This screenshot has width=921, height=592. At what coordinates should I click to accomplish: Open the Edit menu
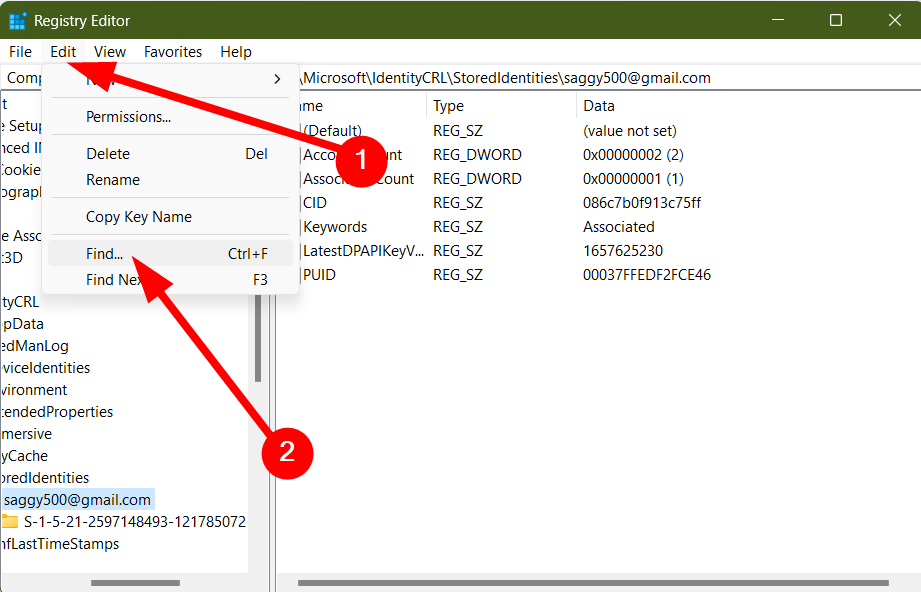(x=63, y=52)
